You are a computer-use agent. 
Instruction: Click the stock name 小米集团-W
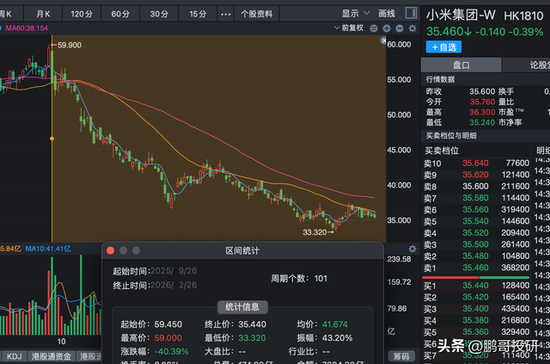point(461,15)
